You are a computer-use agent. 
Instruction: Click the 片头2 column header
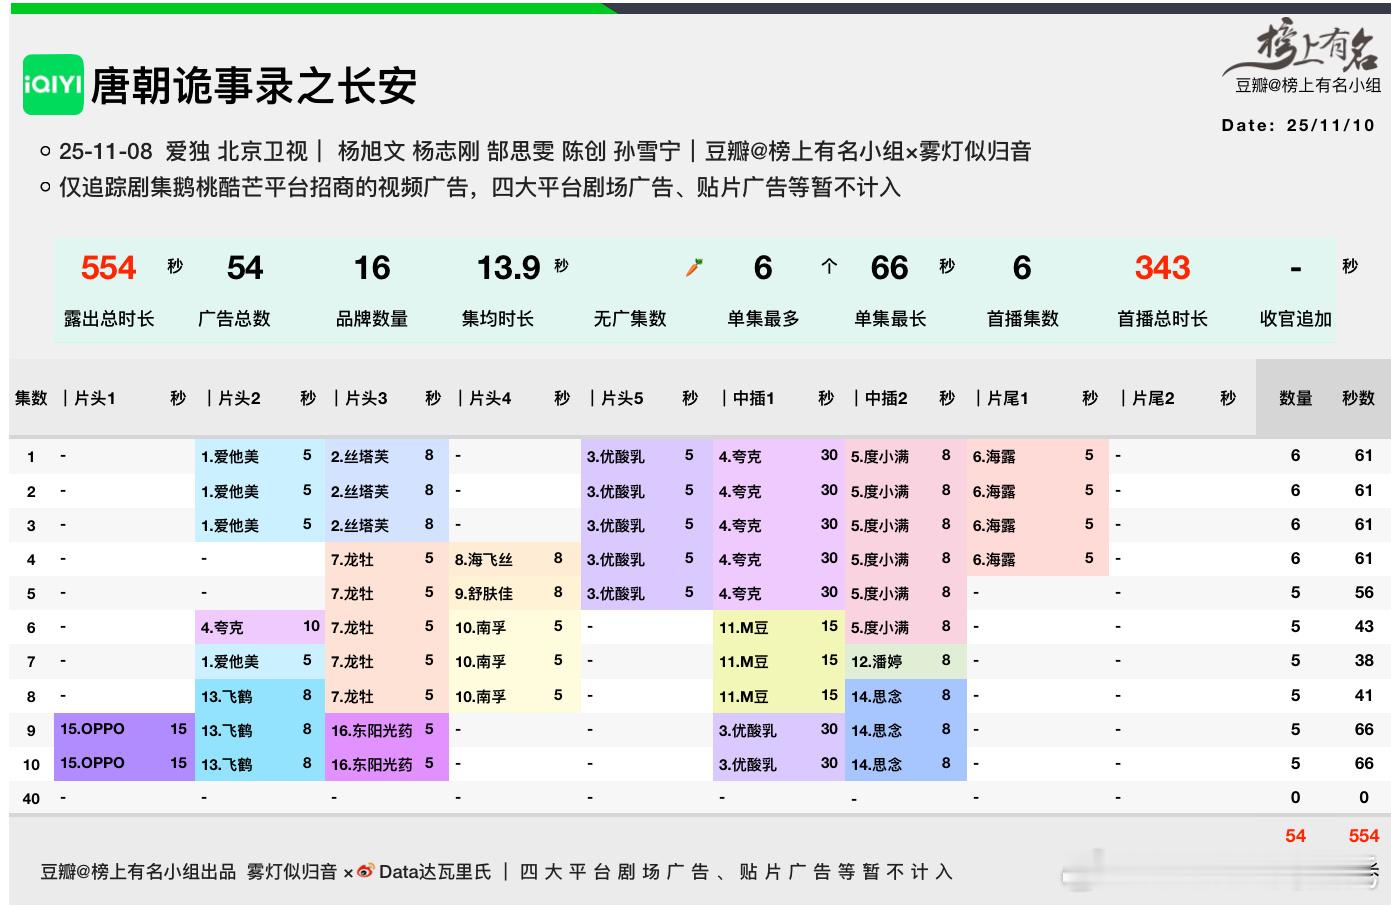click(x=239, y=398)
